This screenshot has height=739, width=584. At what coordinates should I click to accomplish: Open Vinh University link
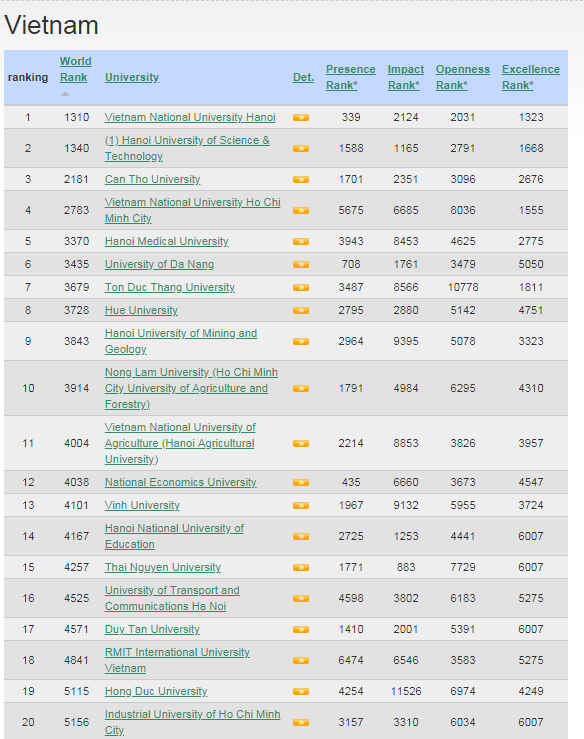click(x=142, y=506)
